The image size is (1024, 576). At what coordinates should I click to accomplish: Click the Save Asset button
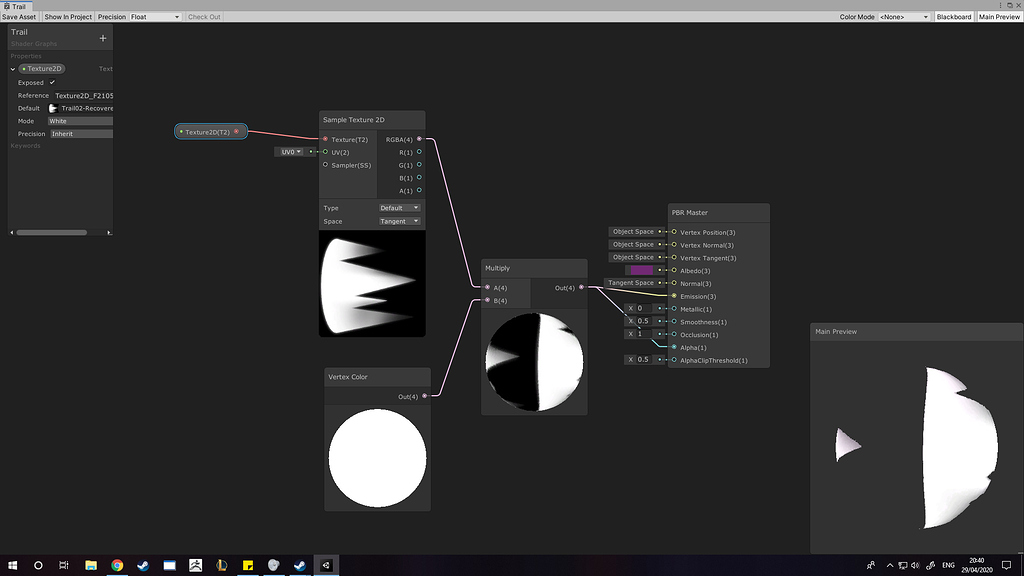[x=19, y=16]
